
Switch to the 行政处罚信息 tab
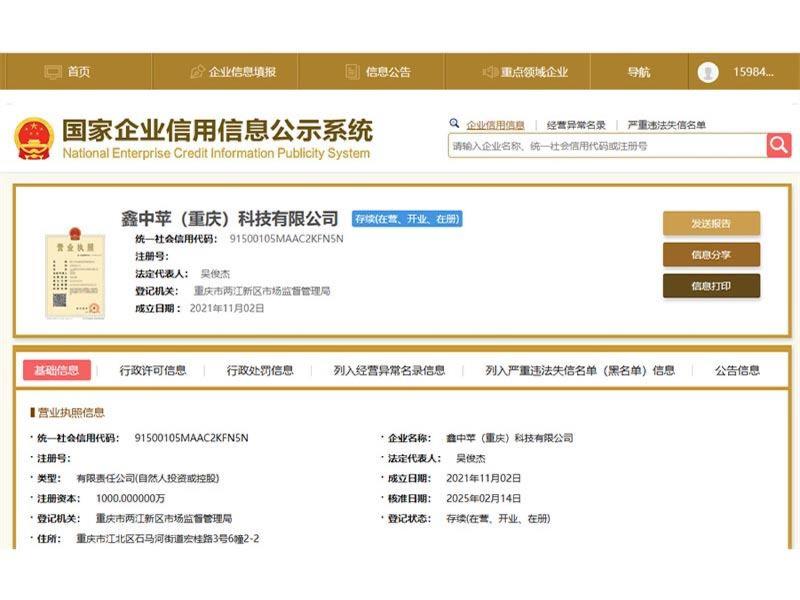click(x=260, y=370)
